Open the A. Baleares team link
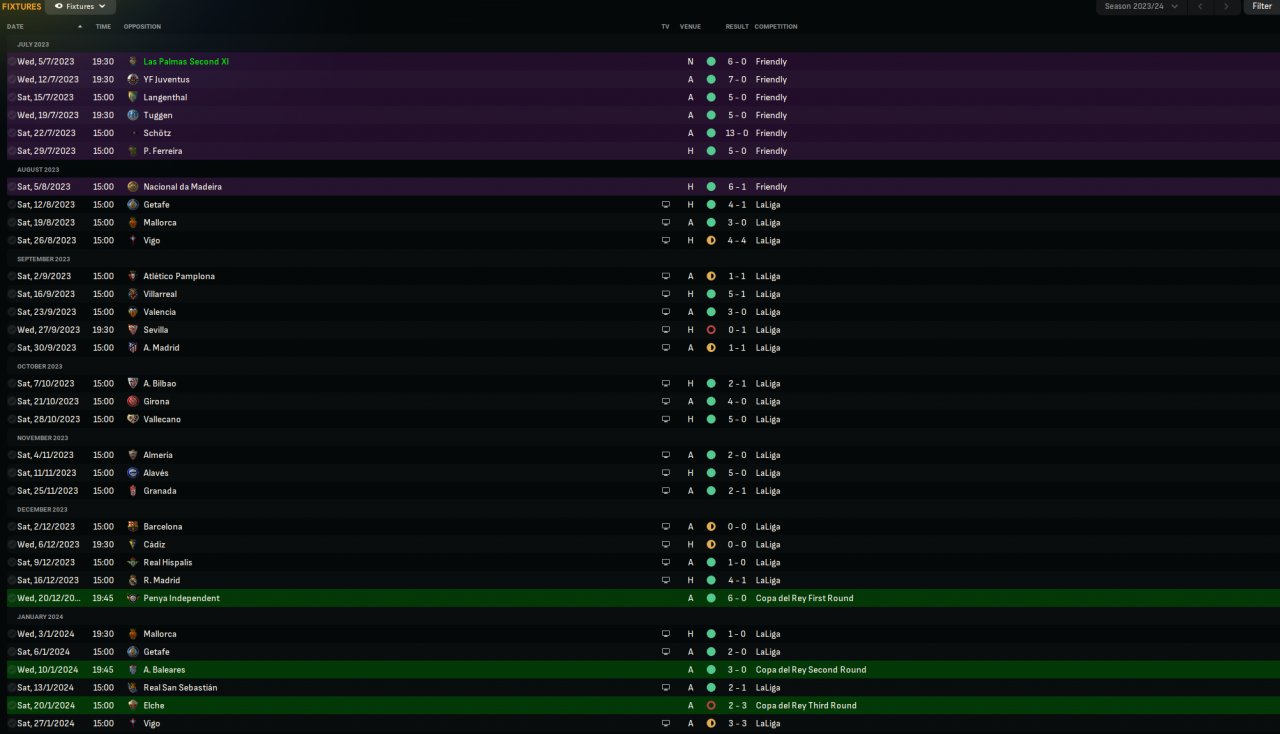The image size is (1280, 734). click(x=164, y=670)
